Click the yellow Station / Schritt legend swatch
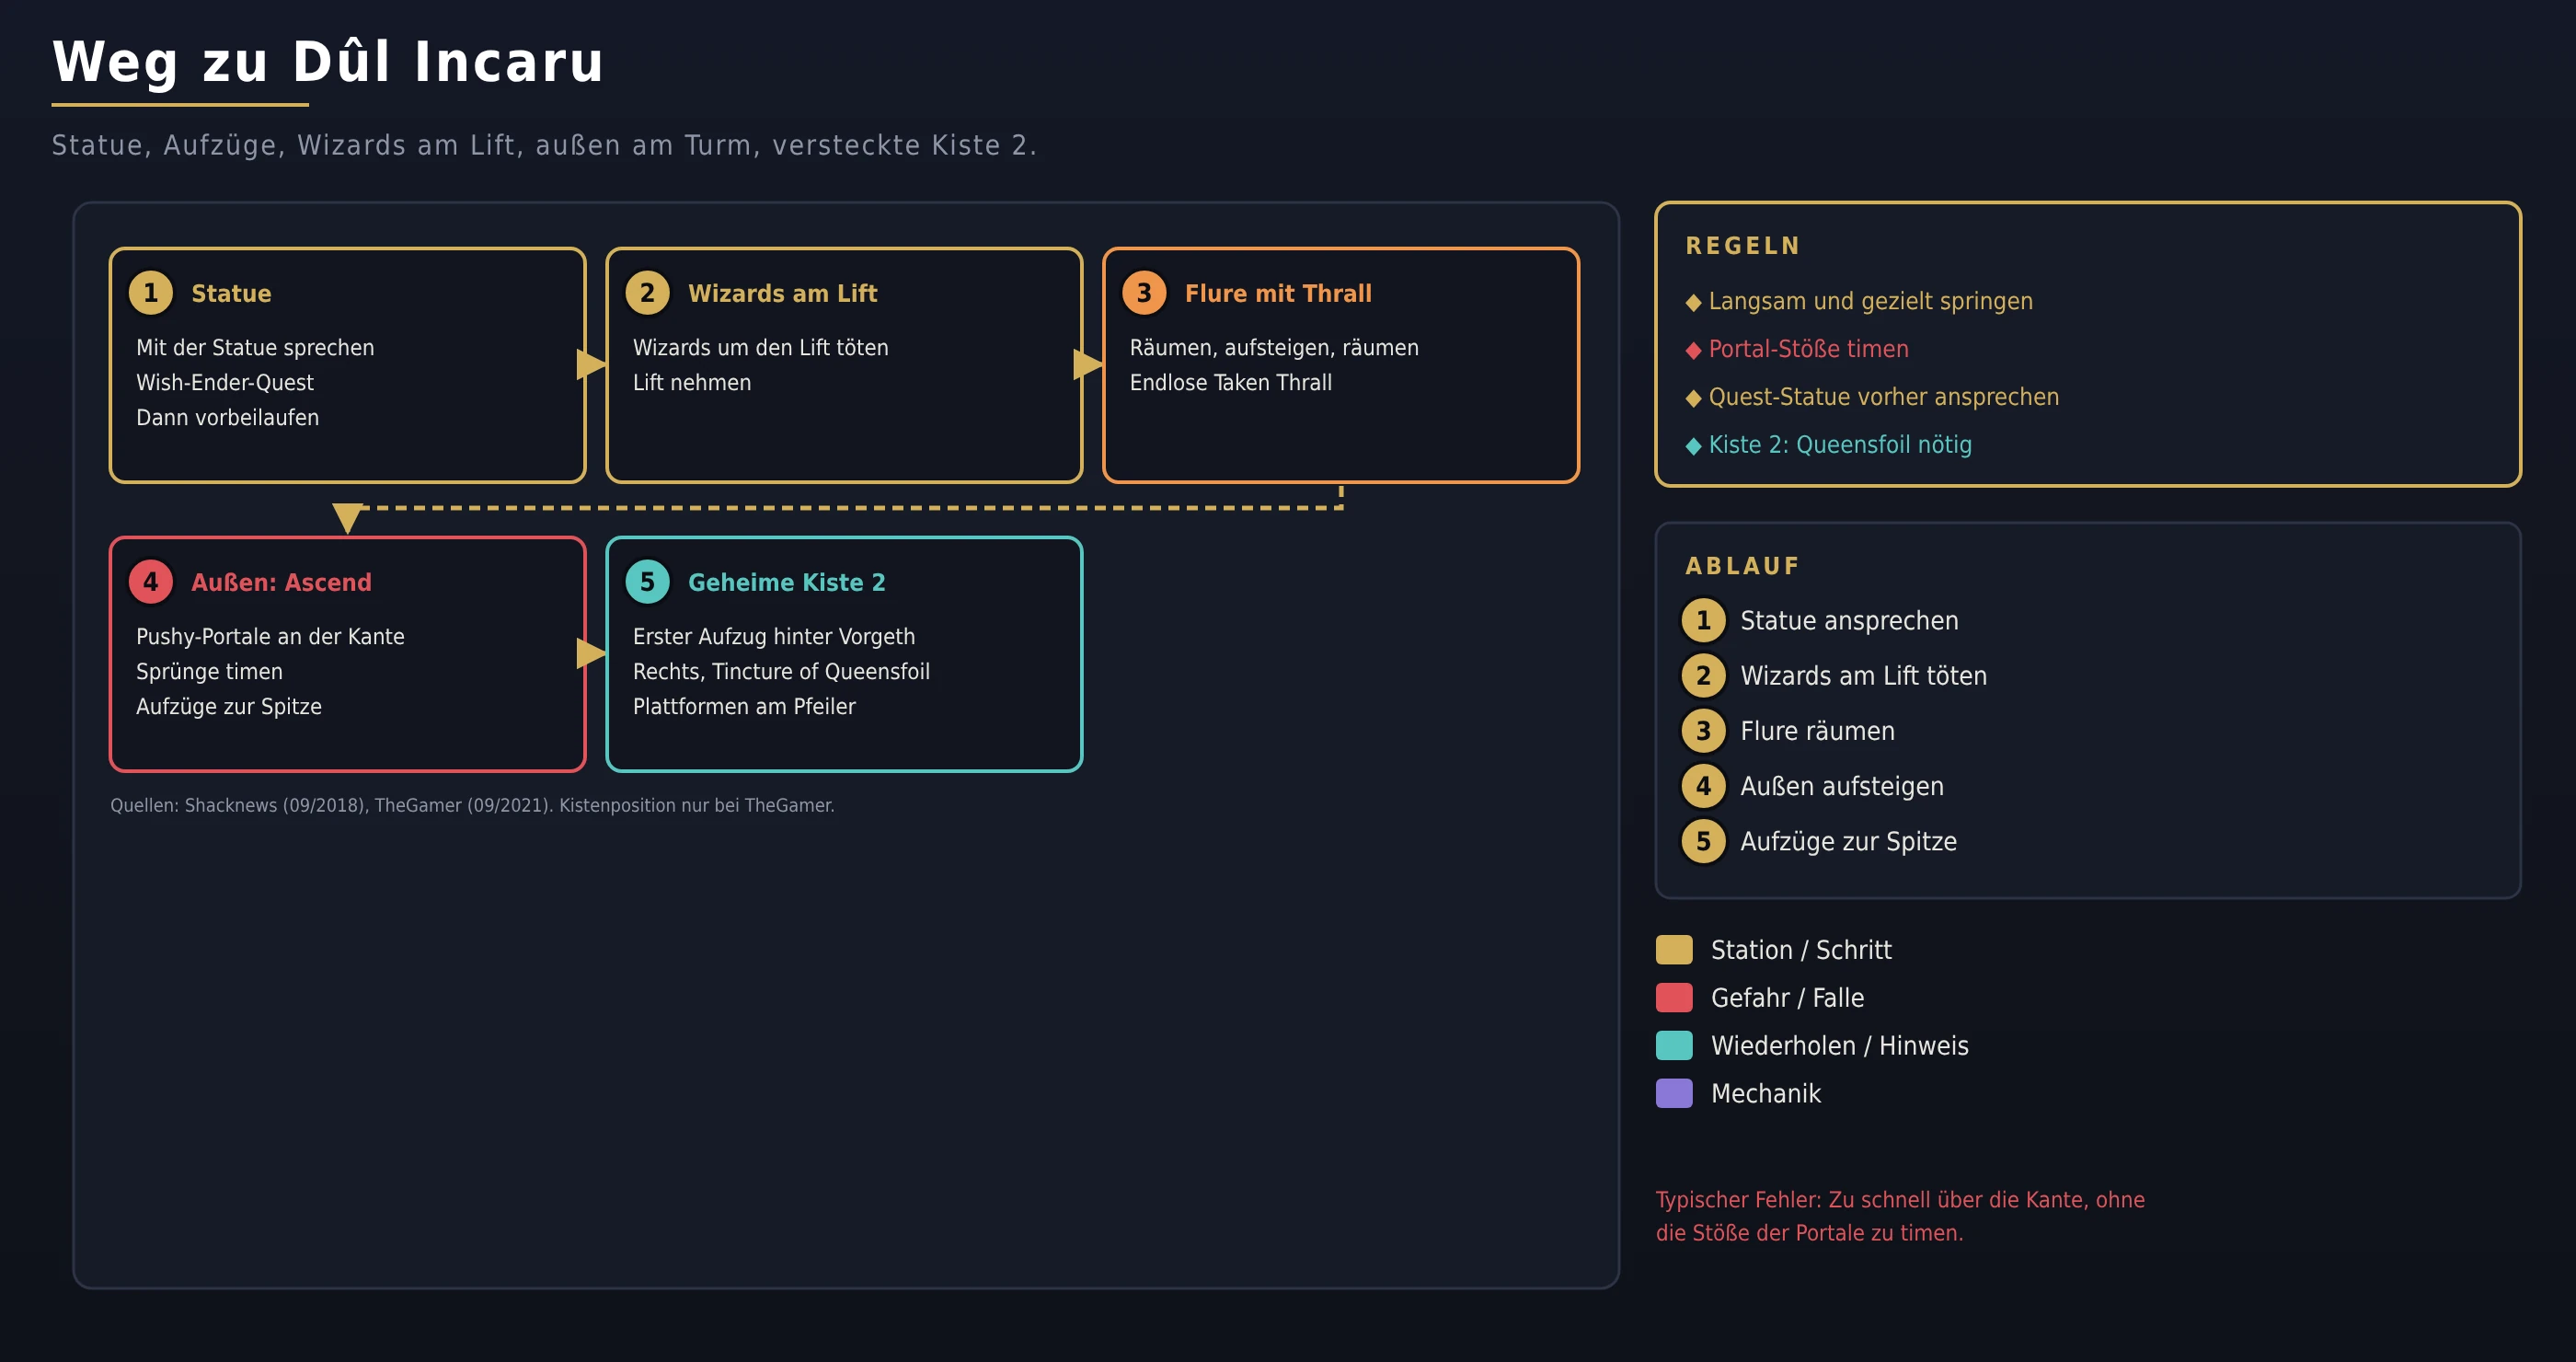 pos(1674,950)
